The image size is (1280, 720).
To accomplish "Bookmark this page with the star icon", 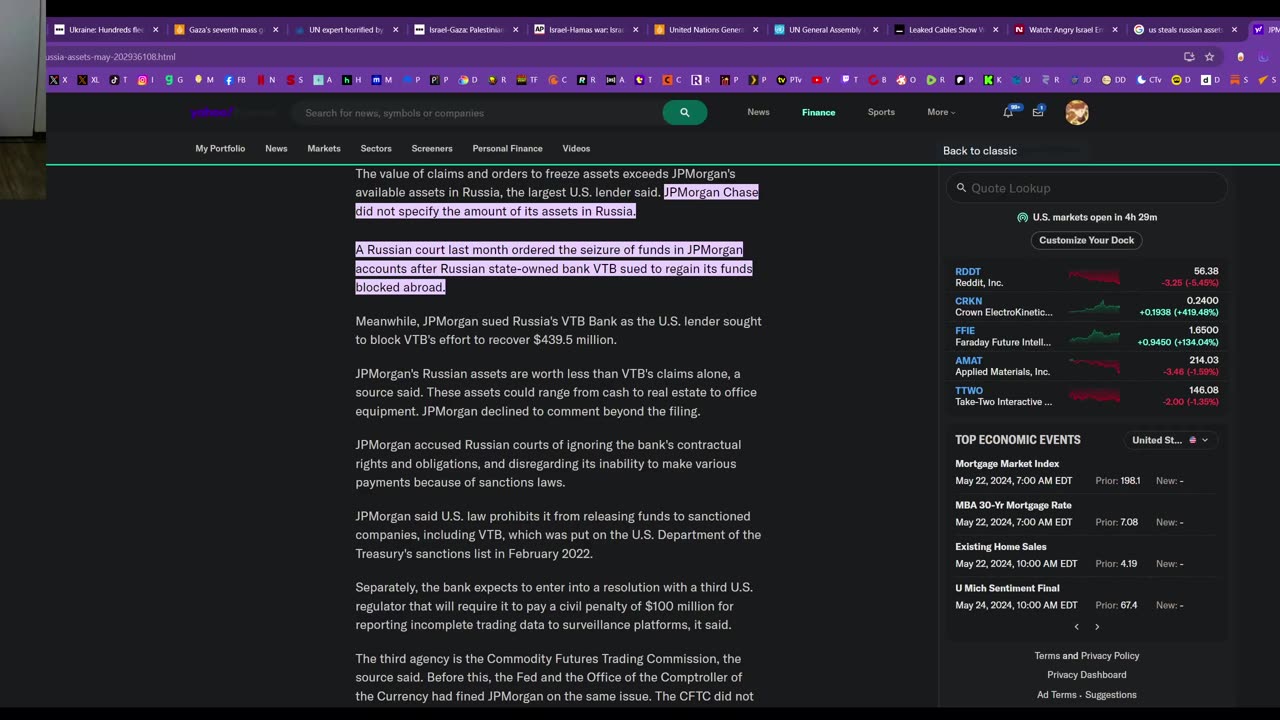I will click(x=1210, y=57).
